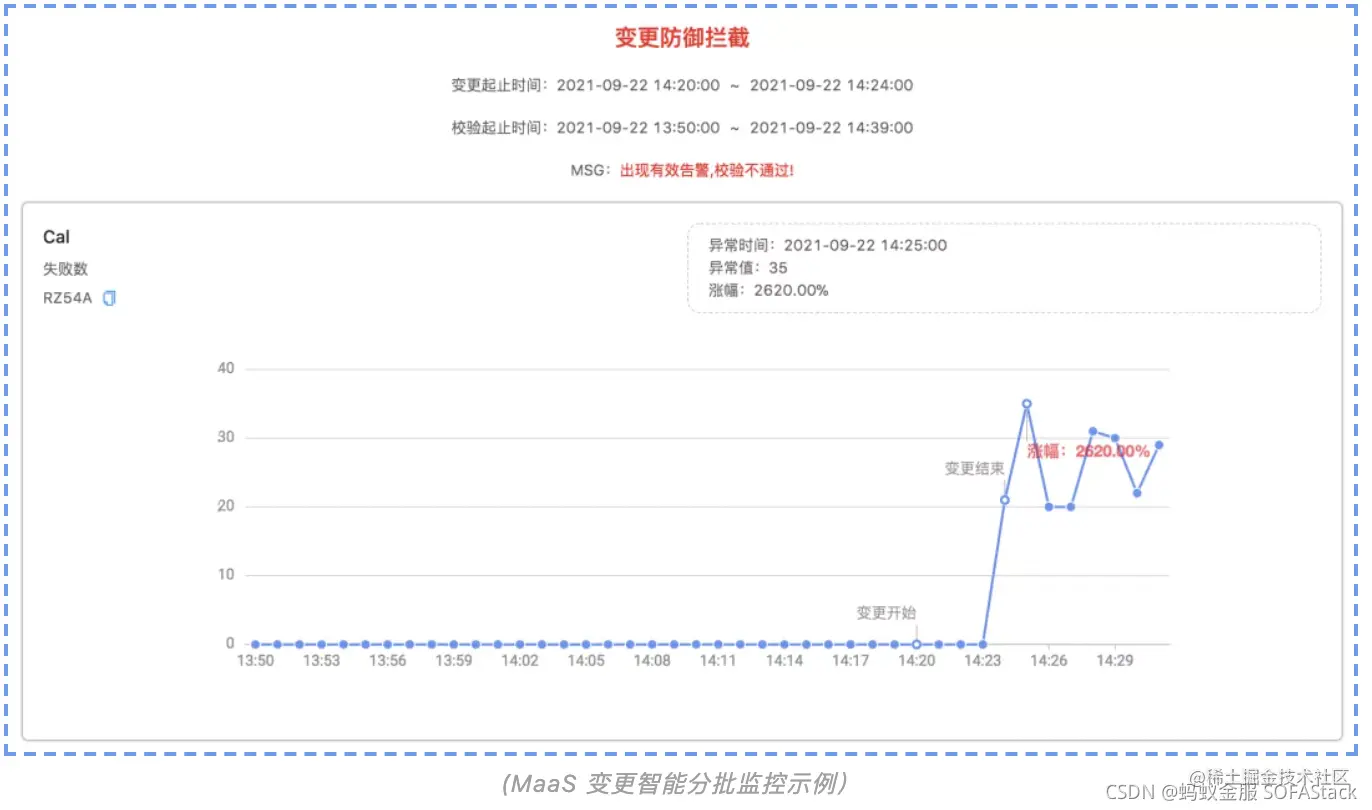This screenshot has height=810, width=1372.
Task: Click the red 涨幅 2620.00% label on chart
Action: pos(1088,451)
